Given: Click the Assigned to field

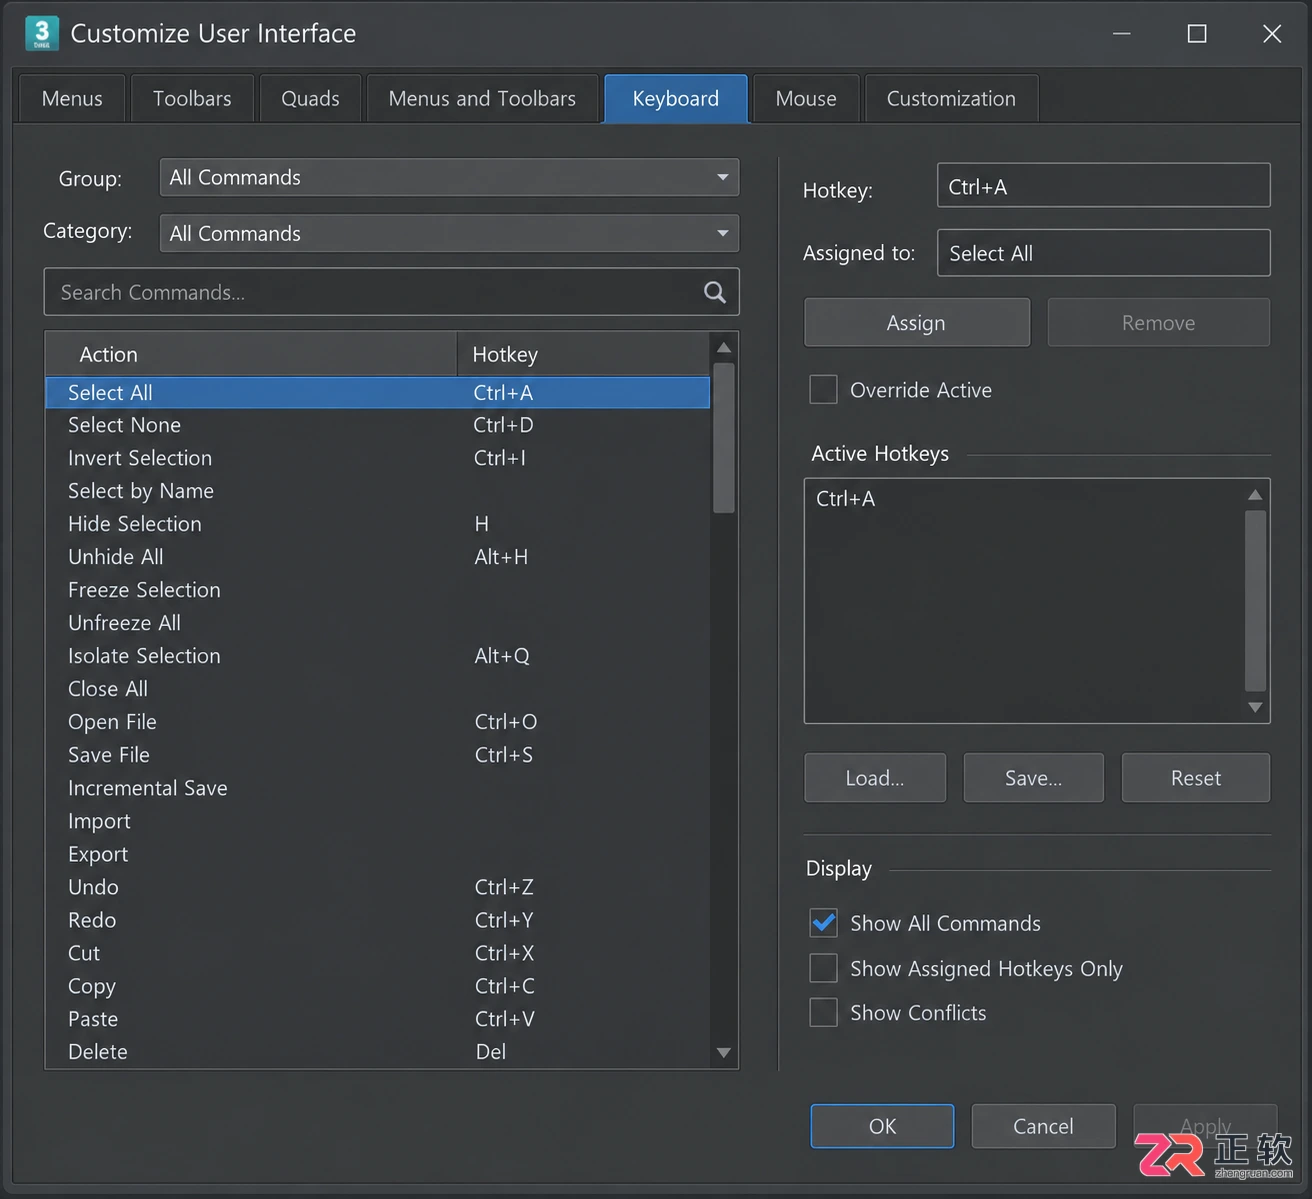Looking at the screenshot, I should click(1103, 253).
